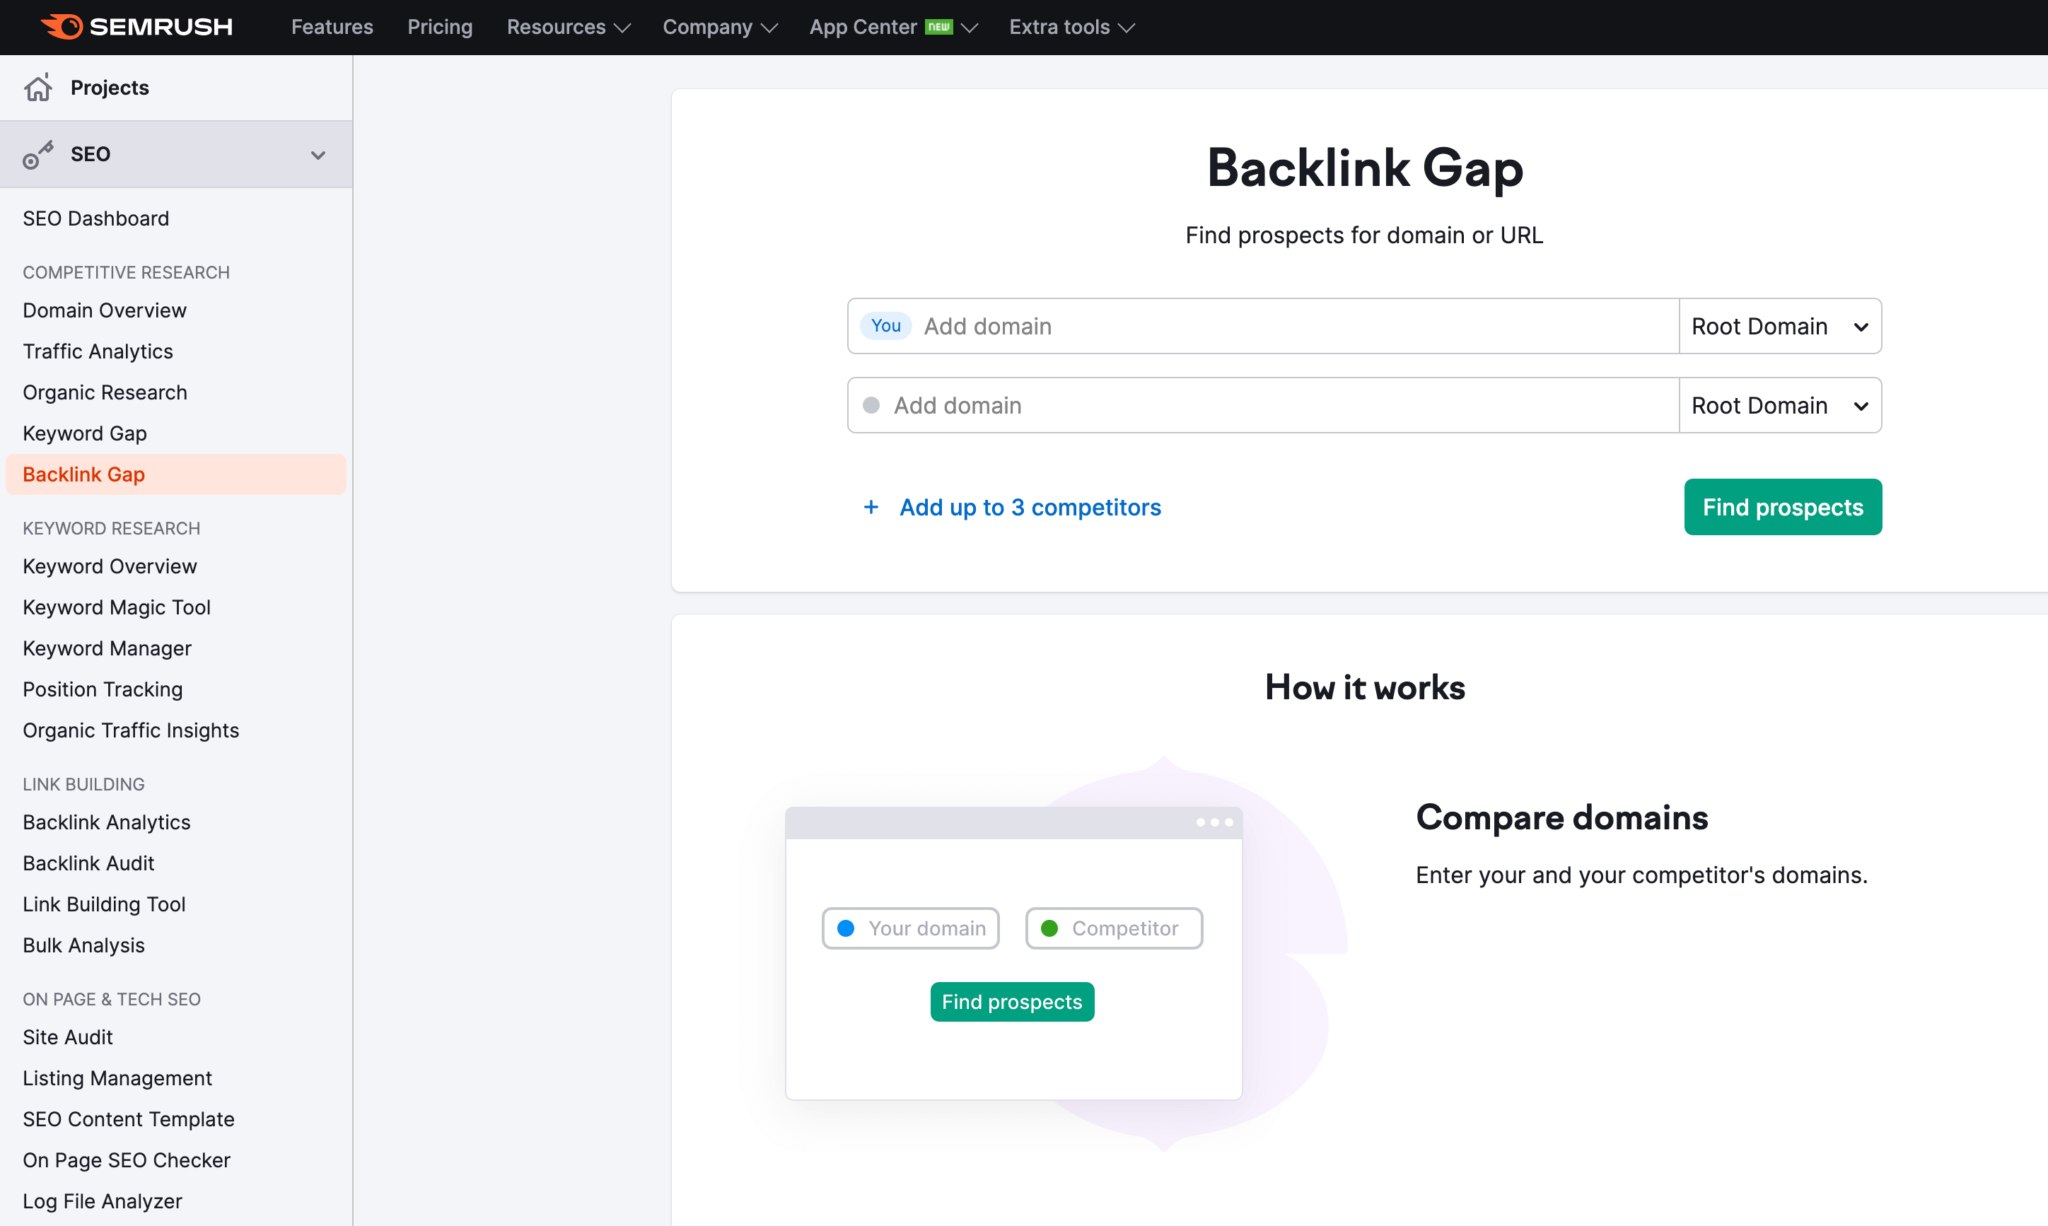
Task: Click 'Add up to 3 competitors' link
Action: point(1029,507)
